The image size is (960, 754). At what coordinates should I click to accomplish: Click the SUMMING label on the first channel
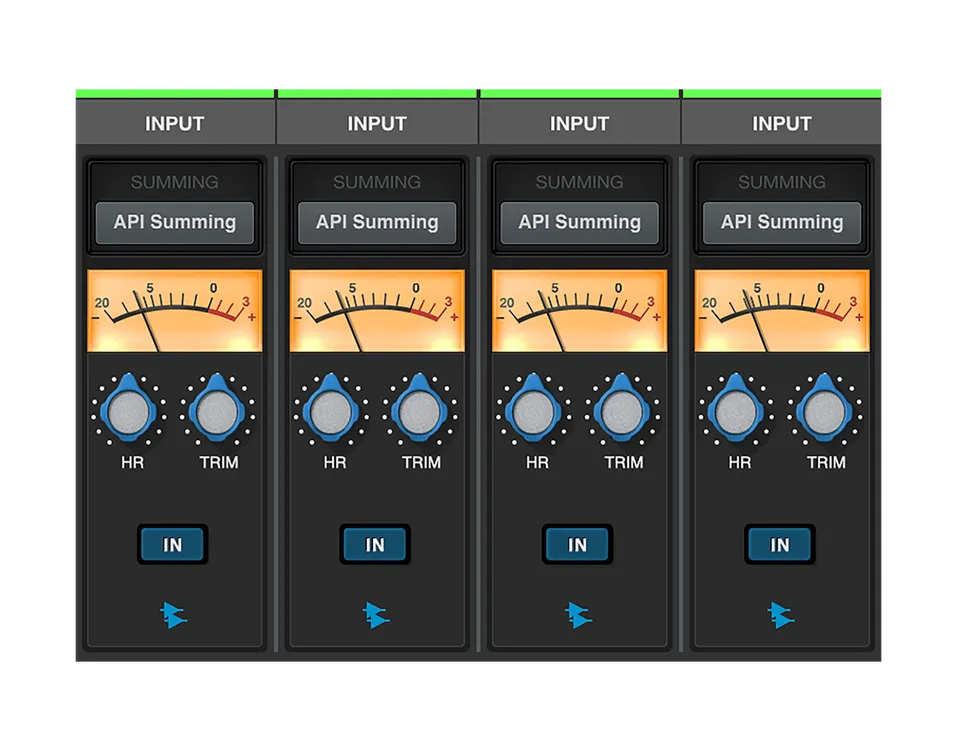point(174,182)
